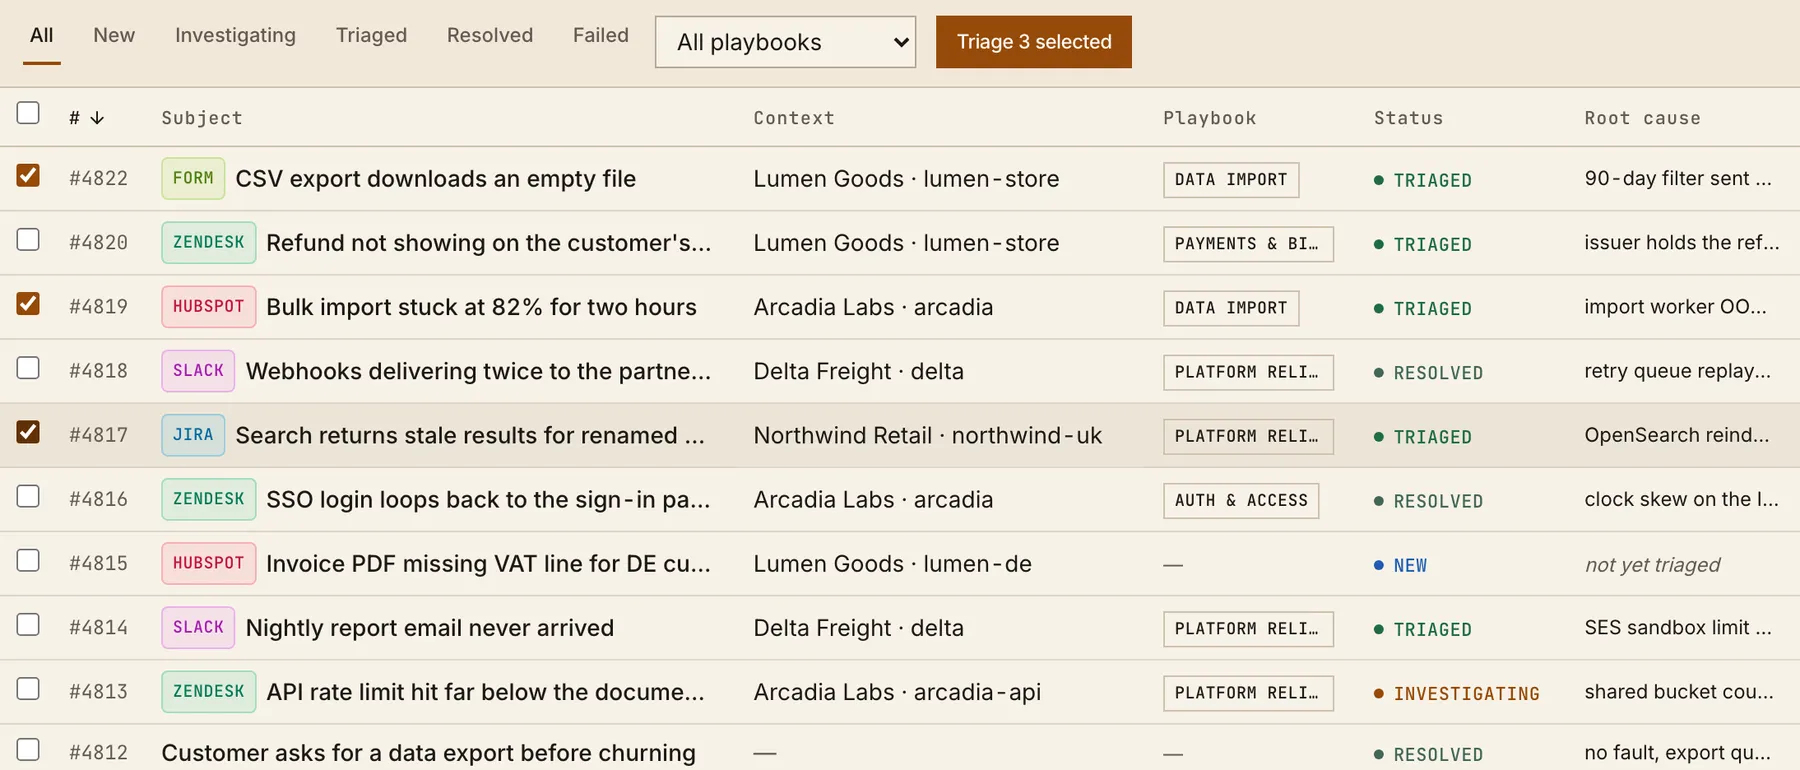
Task: Click the Context column header
Action: point(794,118)
